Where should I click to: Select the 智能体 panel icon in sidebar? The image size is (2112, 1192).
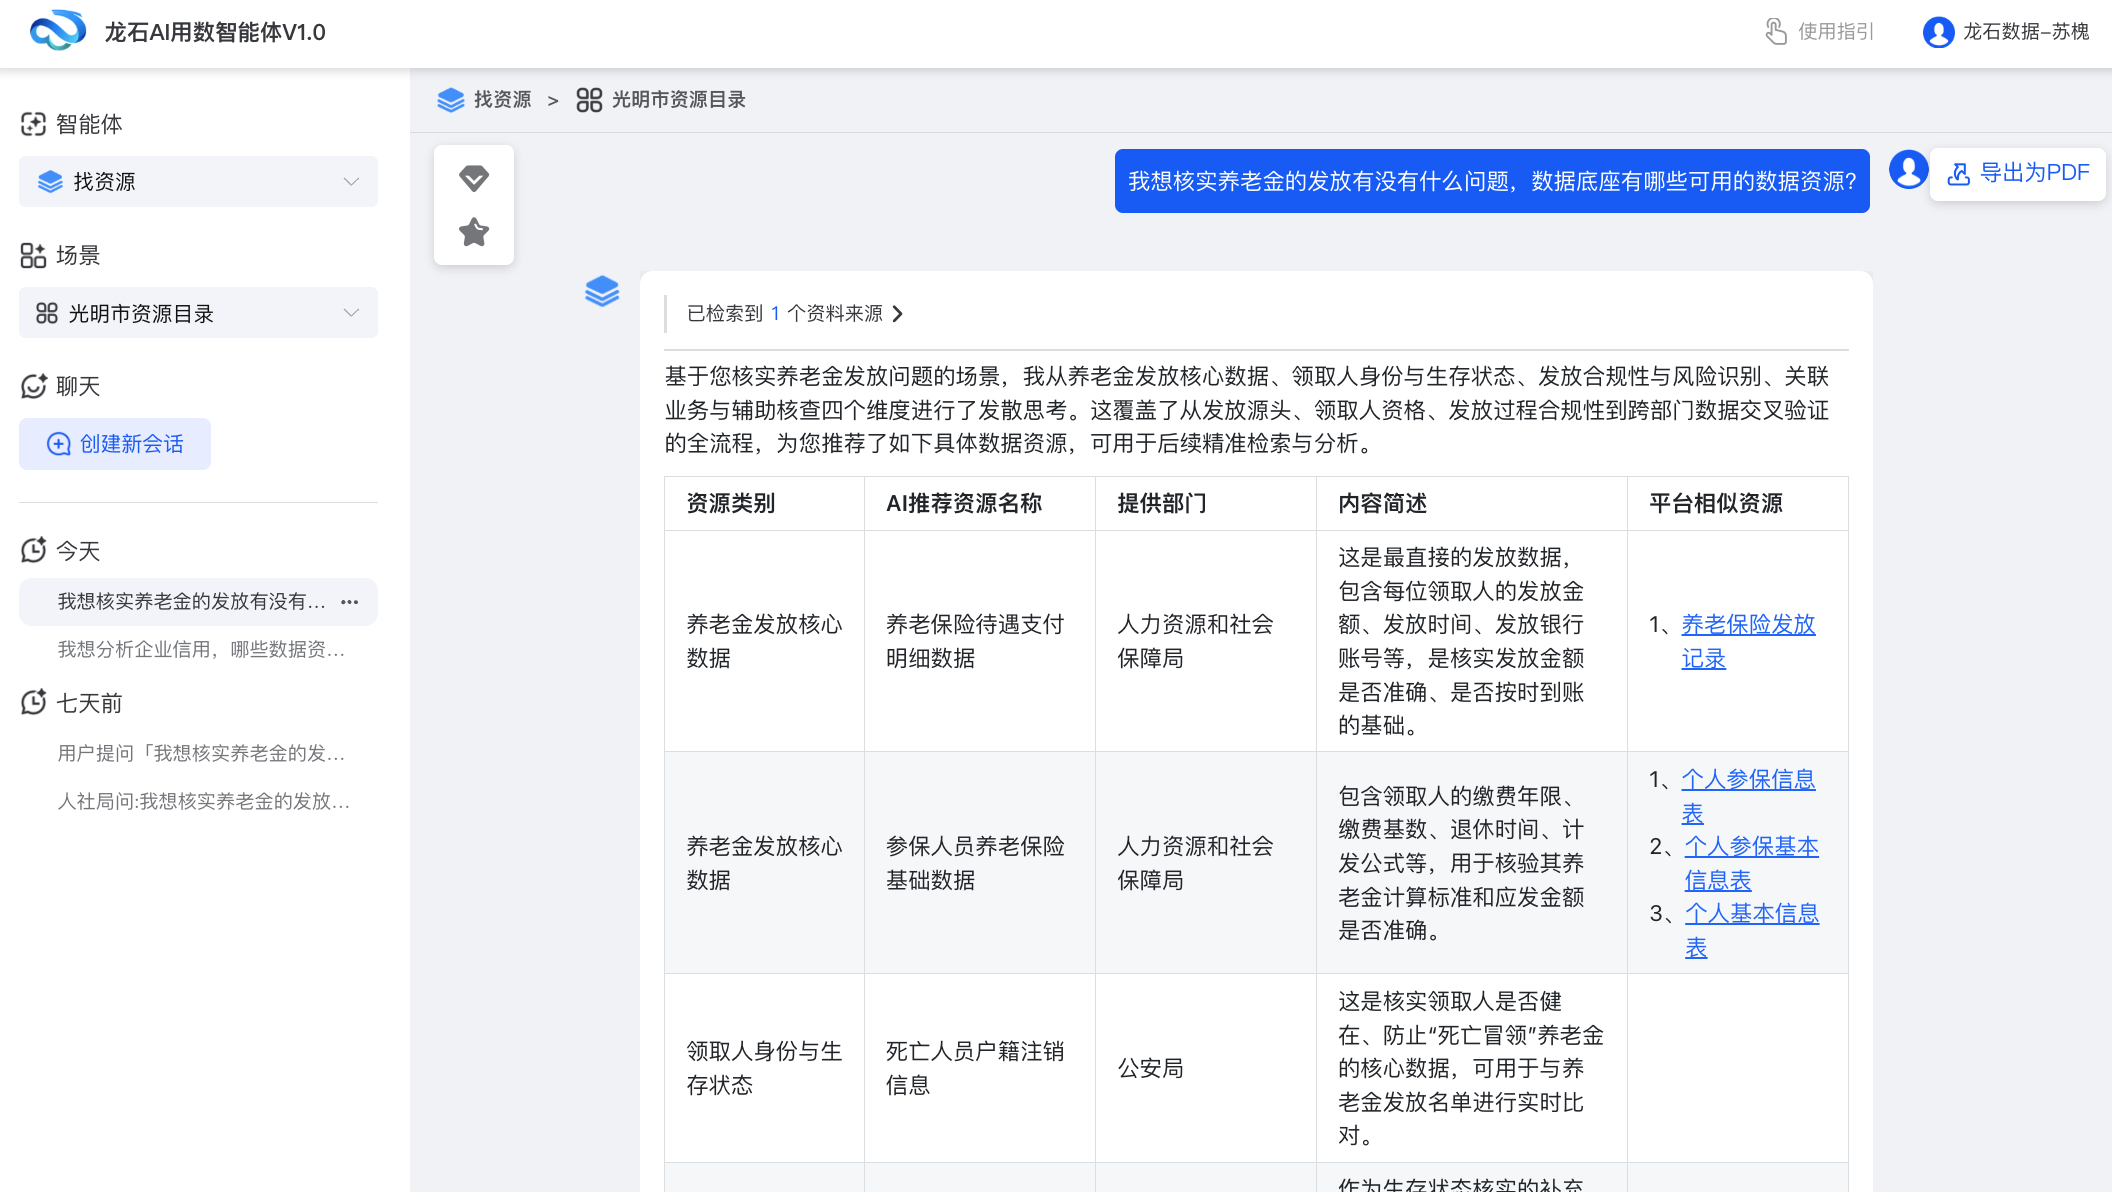point(34,124)
